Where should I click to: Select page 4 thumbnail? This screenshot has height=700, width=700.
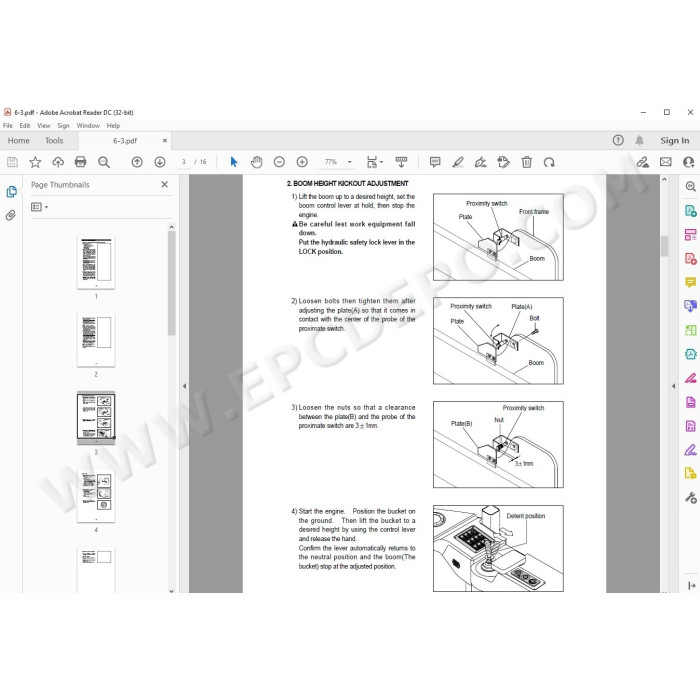tap(96, 496)
